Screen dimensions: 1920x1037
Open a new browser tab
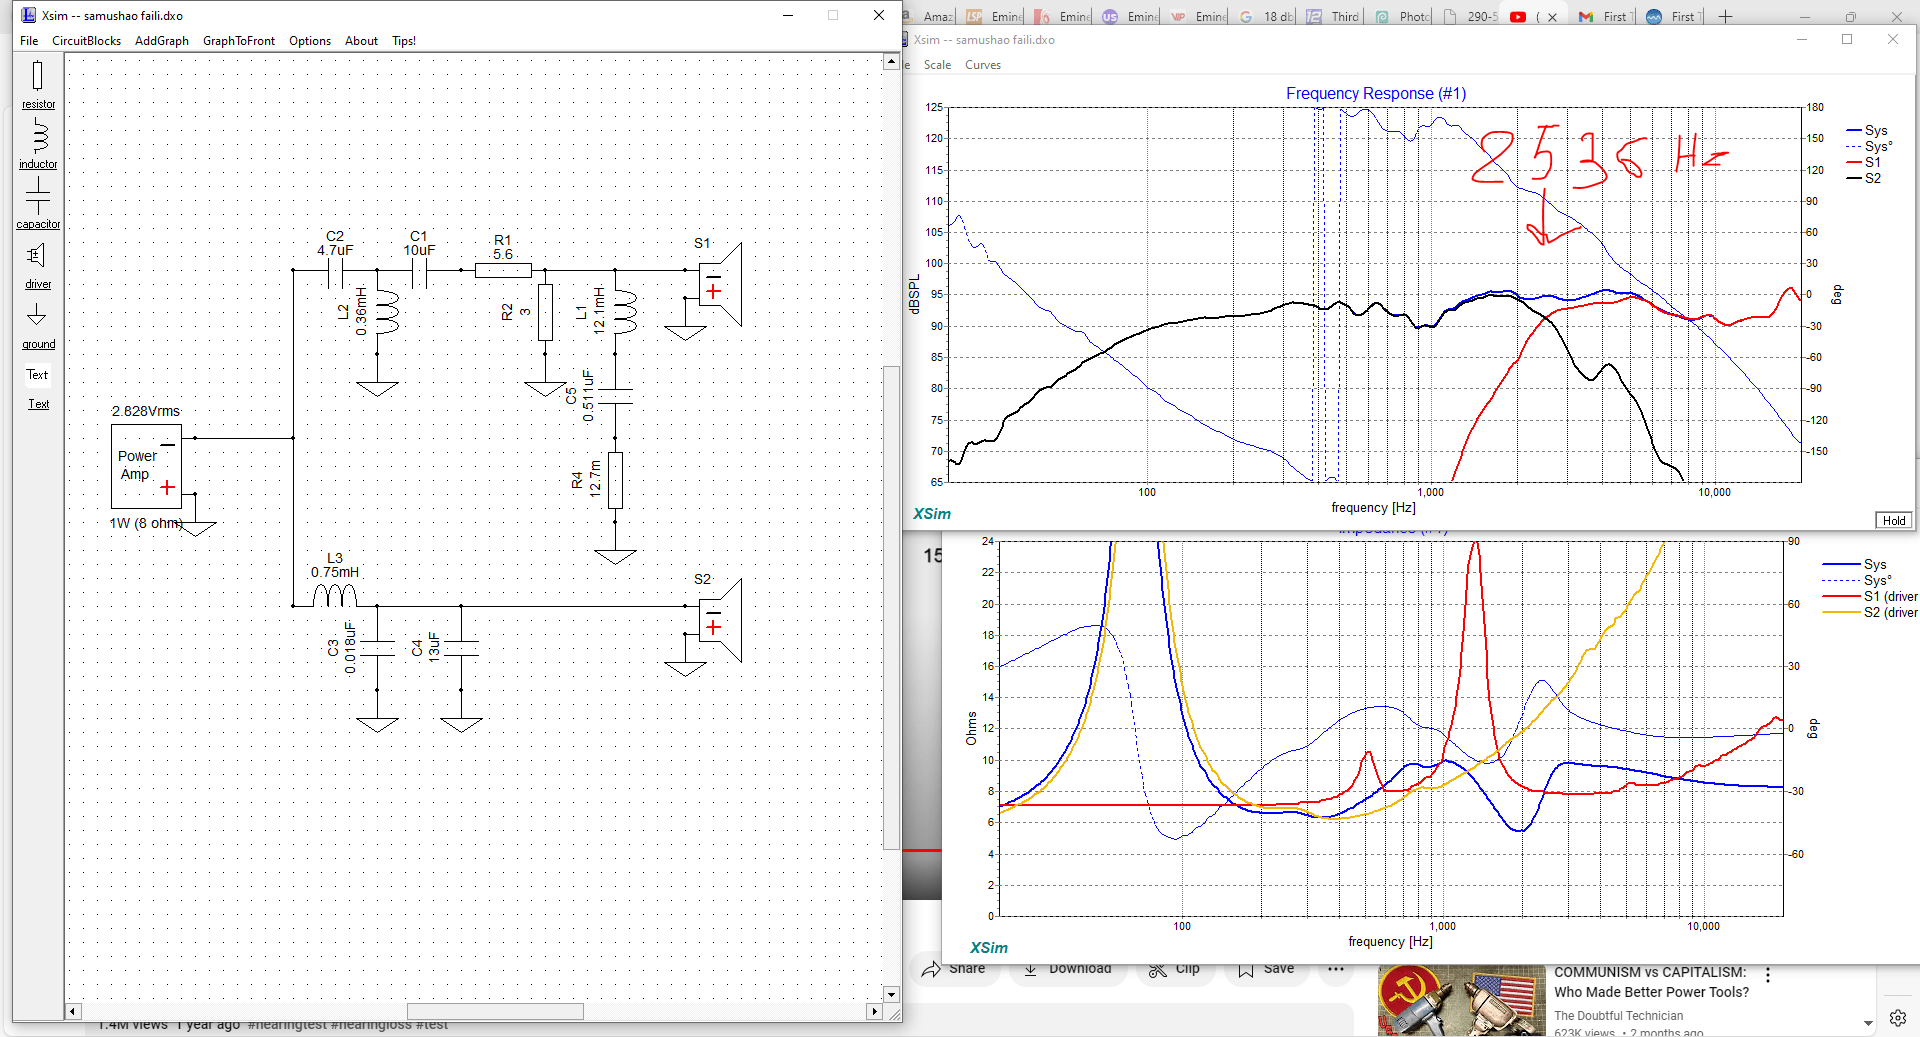click(x=1725, y=16)
